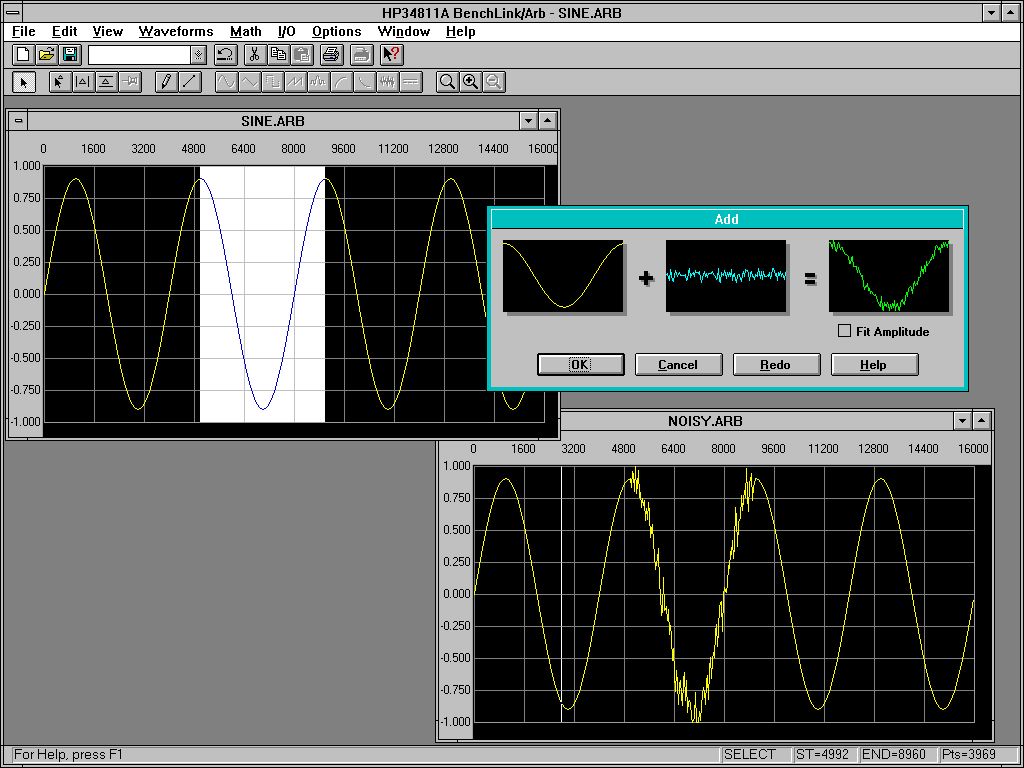
Task: Open the Waveforms menu
Action: click(176, 31)
